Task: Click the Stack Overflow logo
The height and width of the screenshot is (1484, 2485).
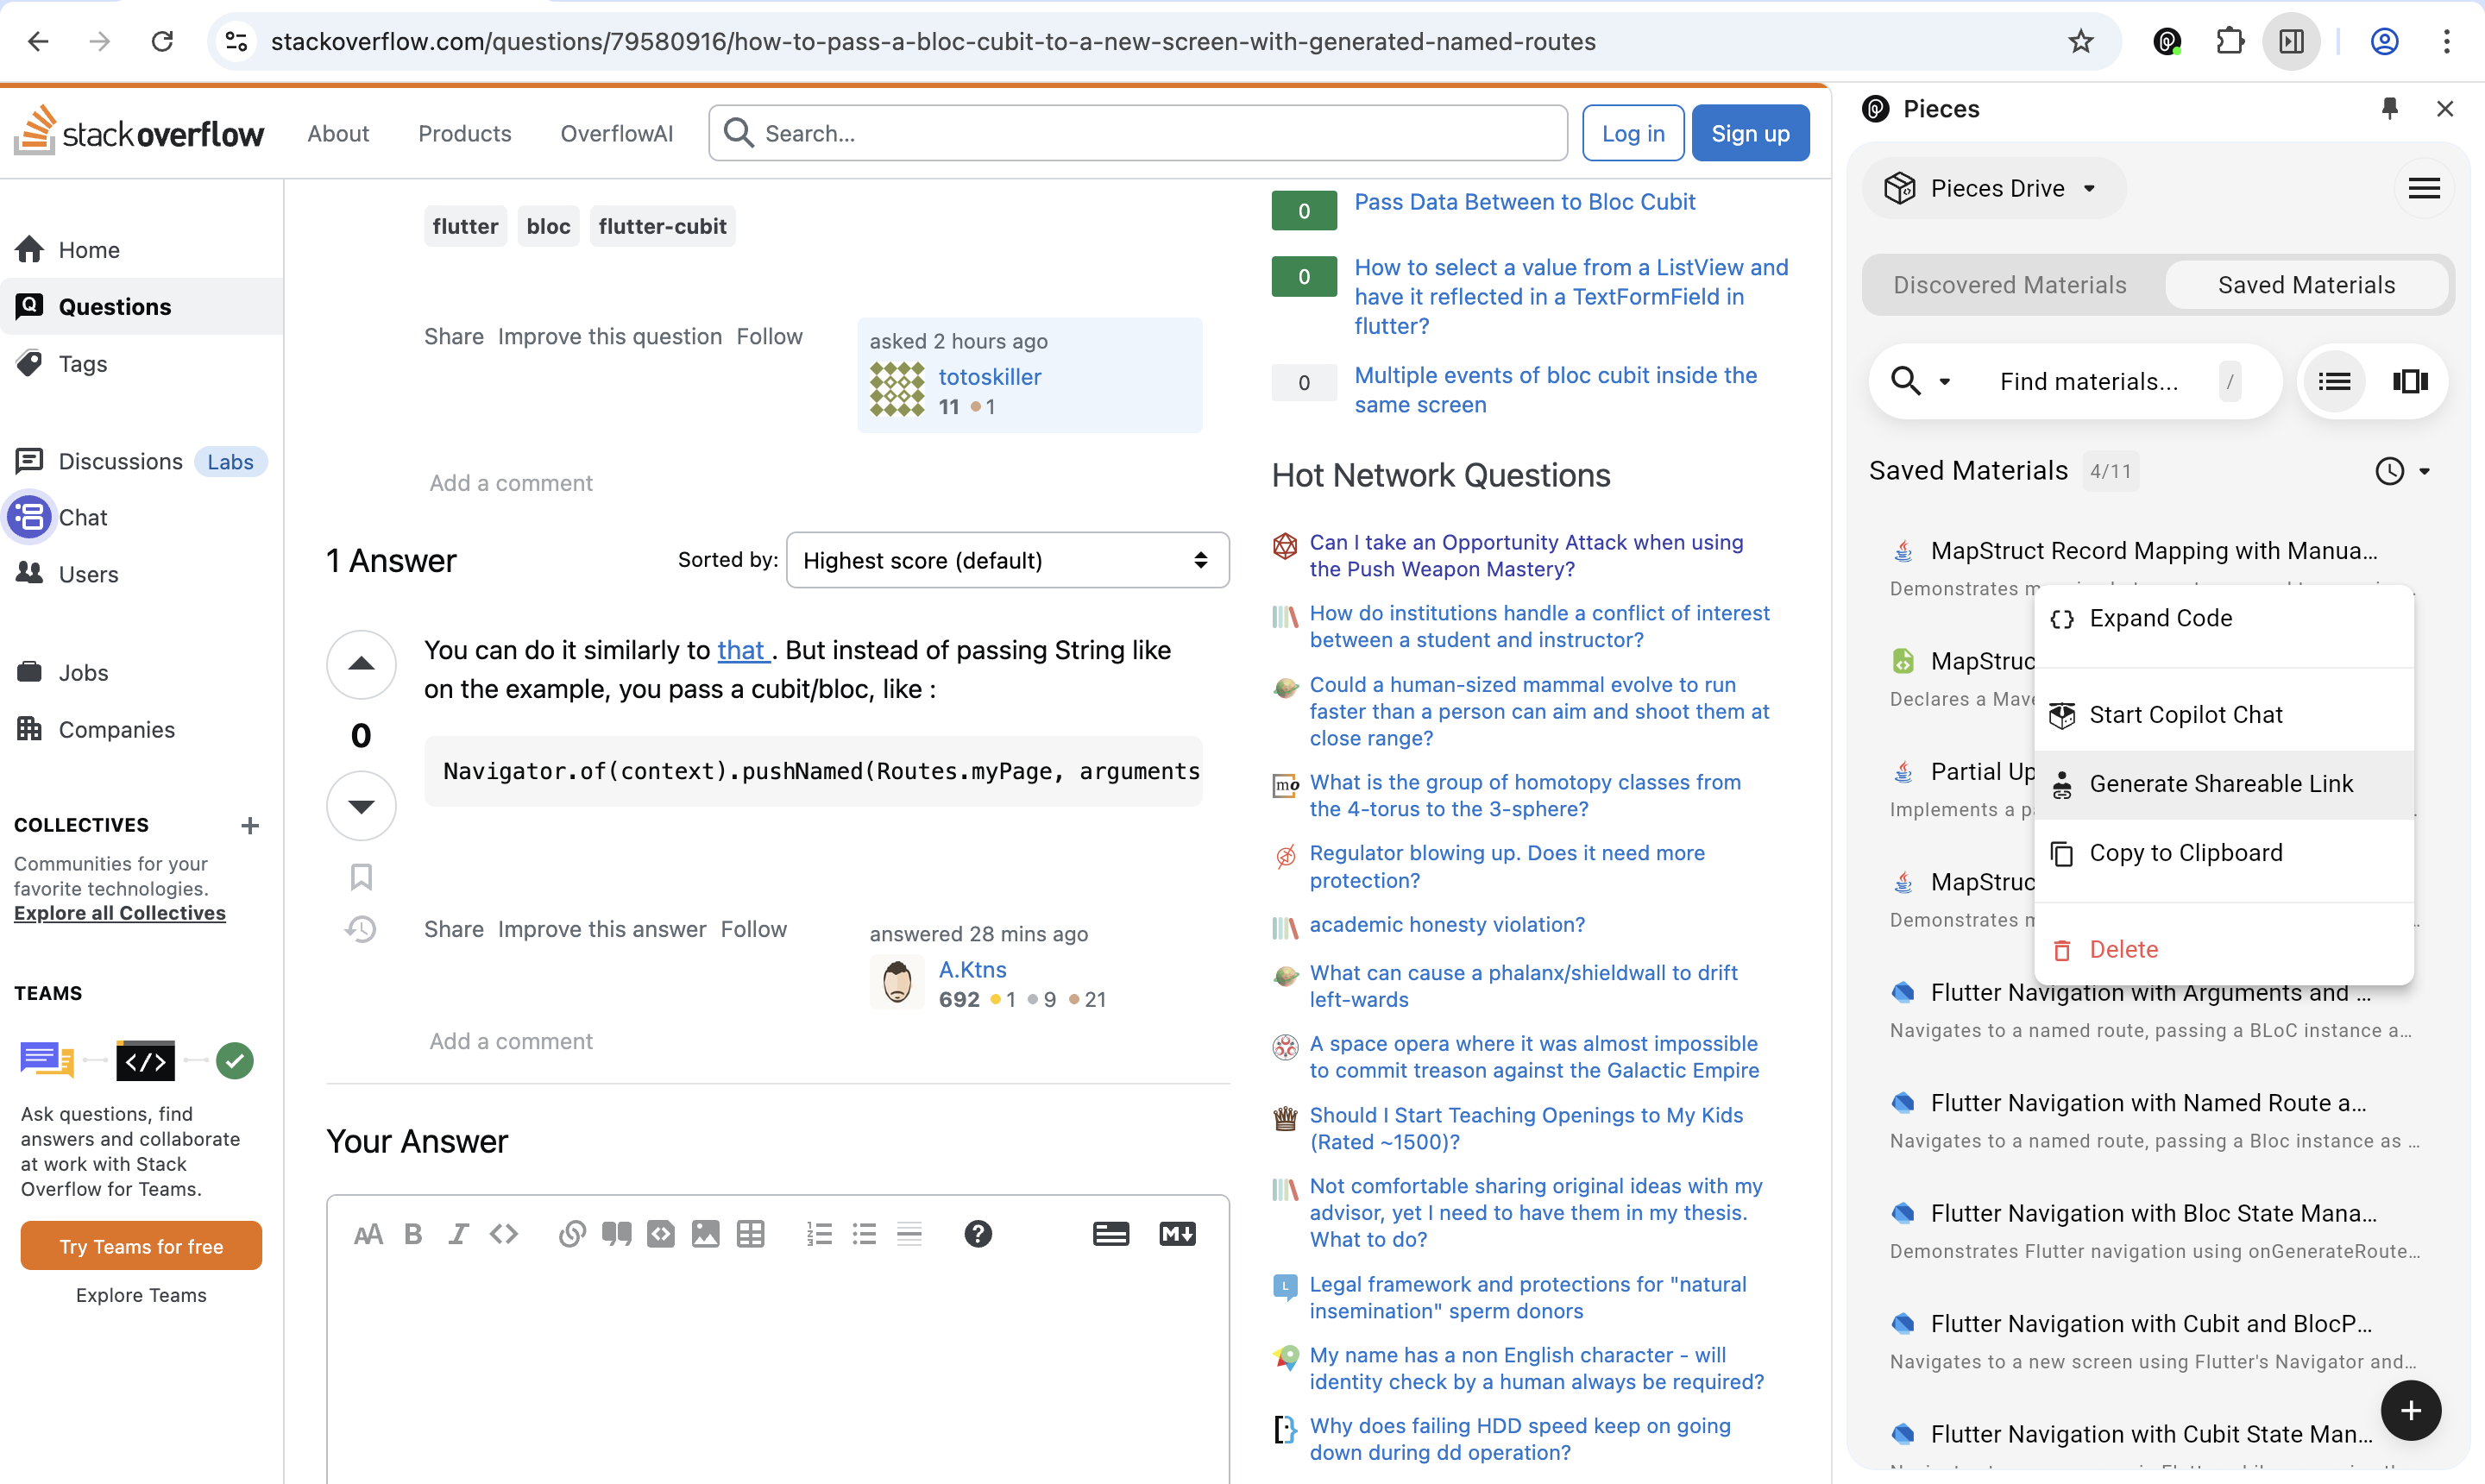Action: [x=138, y=131]
